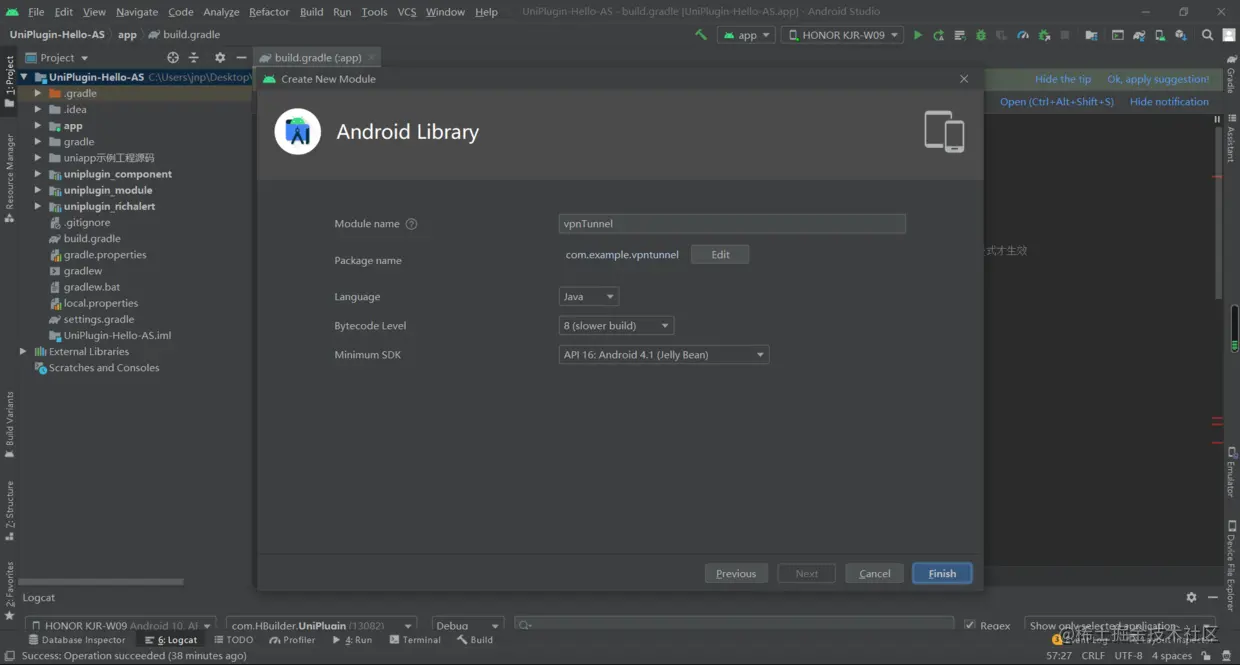Select the build.gradle (:app) editor tab
1240x665 pixels.
coord(316,58)
